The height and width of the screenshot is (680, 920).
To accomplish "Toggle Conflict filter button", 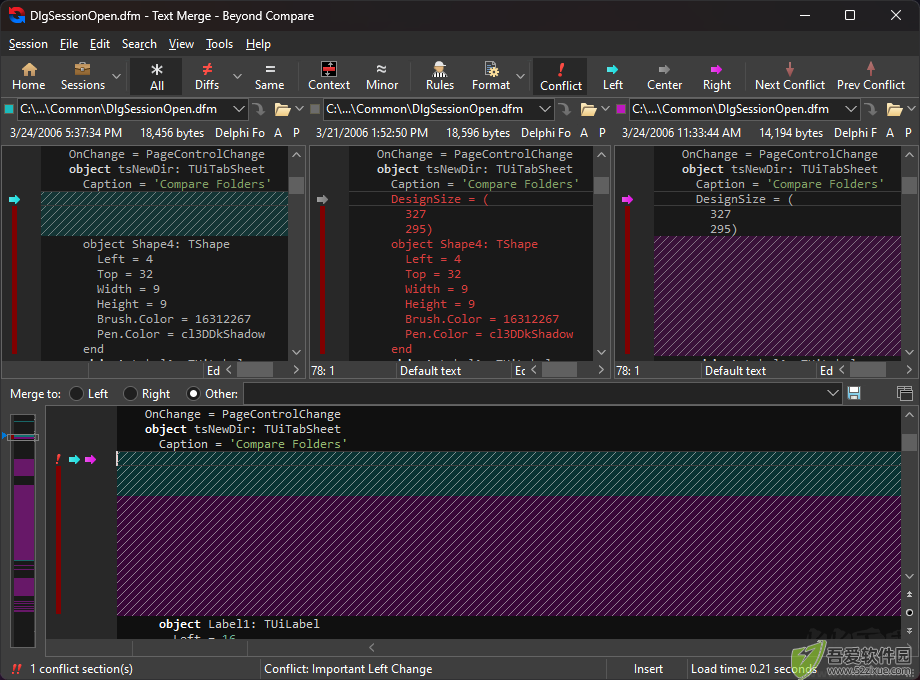I will point(560,76).
